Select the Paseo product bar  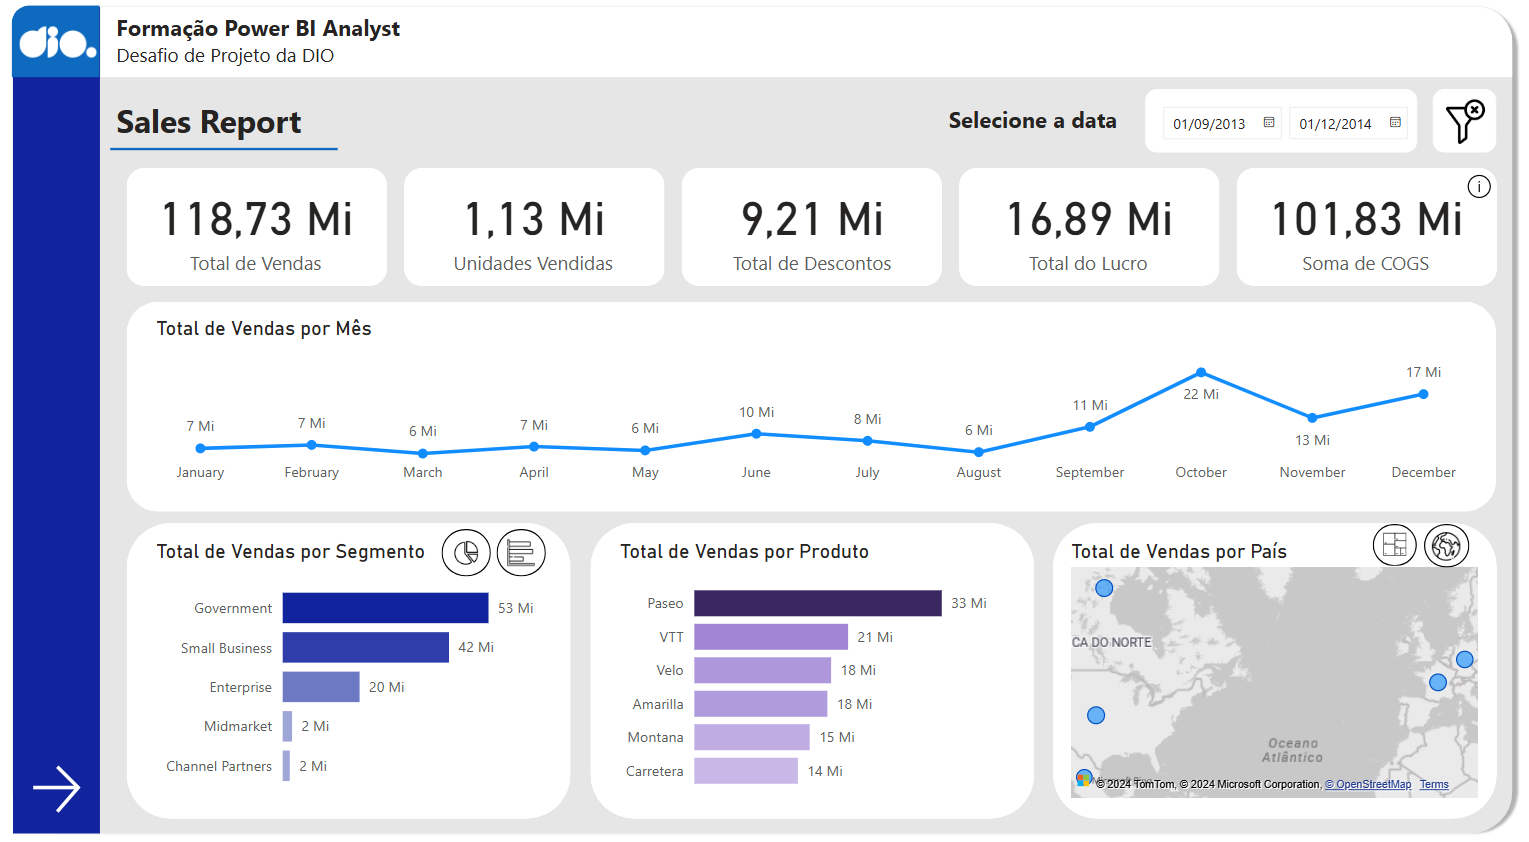point(817,603)
